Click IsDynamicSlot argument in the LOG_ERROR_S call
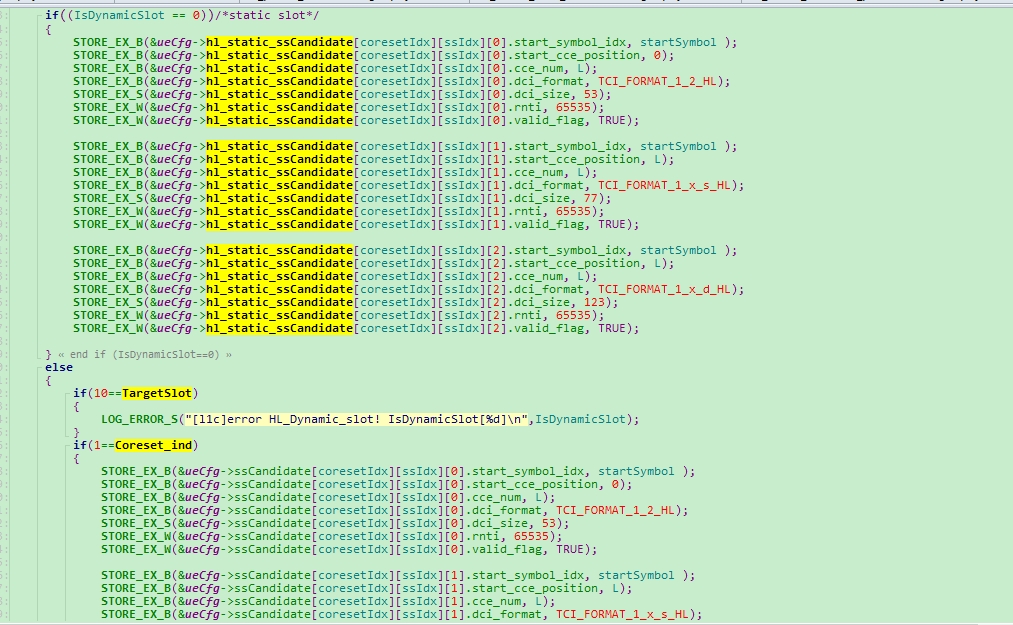This screenshot has height=625, width=1013. point(580,419)
